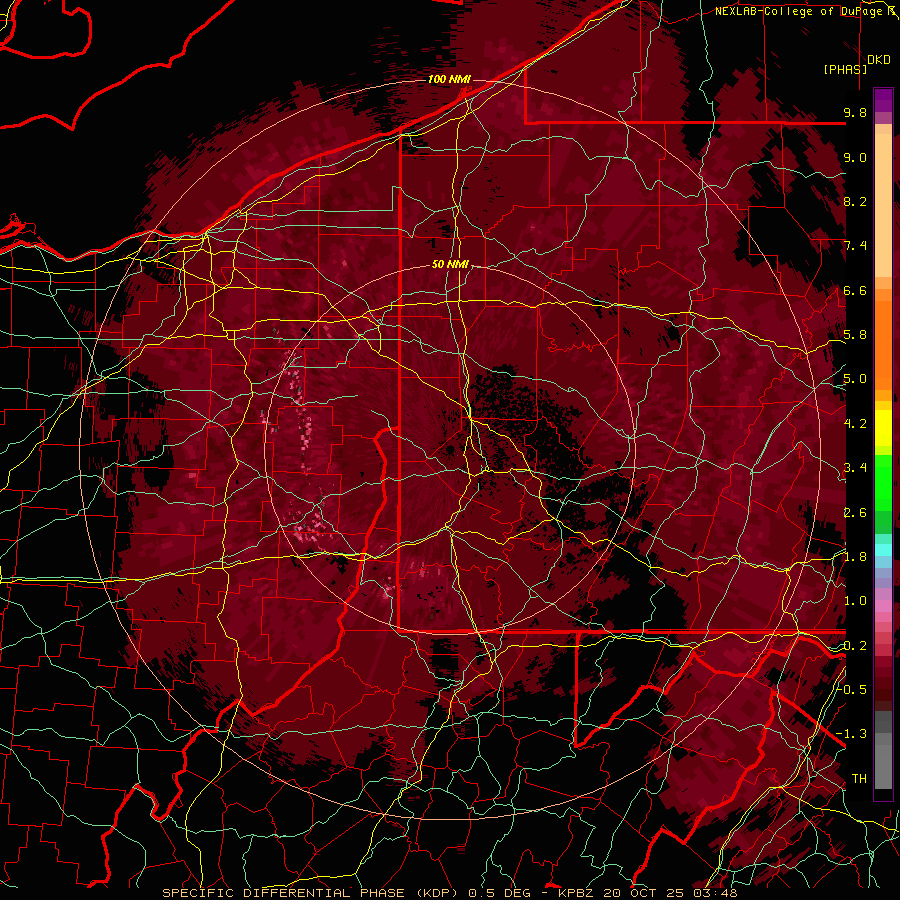The height and width of the screenshot is (900, 900).
Task: Click the -0.5 legend value
Action: [852, 690]
